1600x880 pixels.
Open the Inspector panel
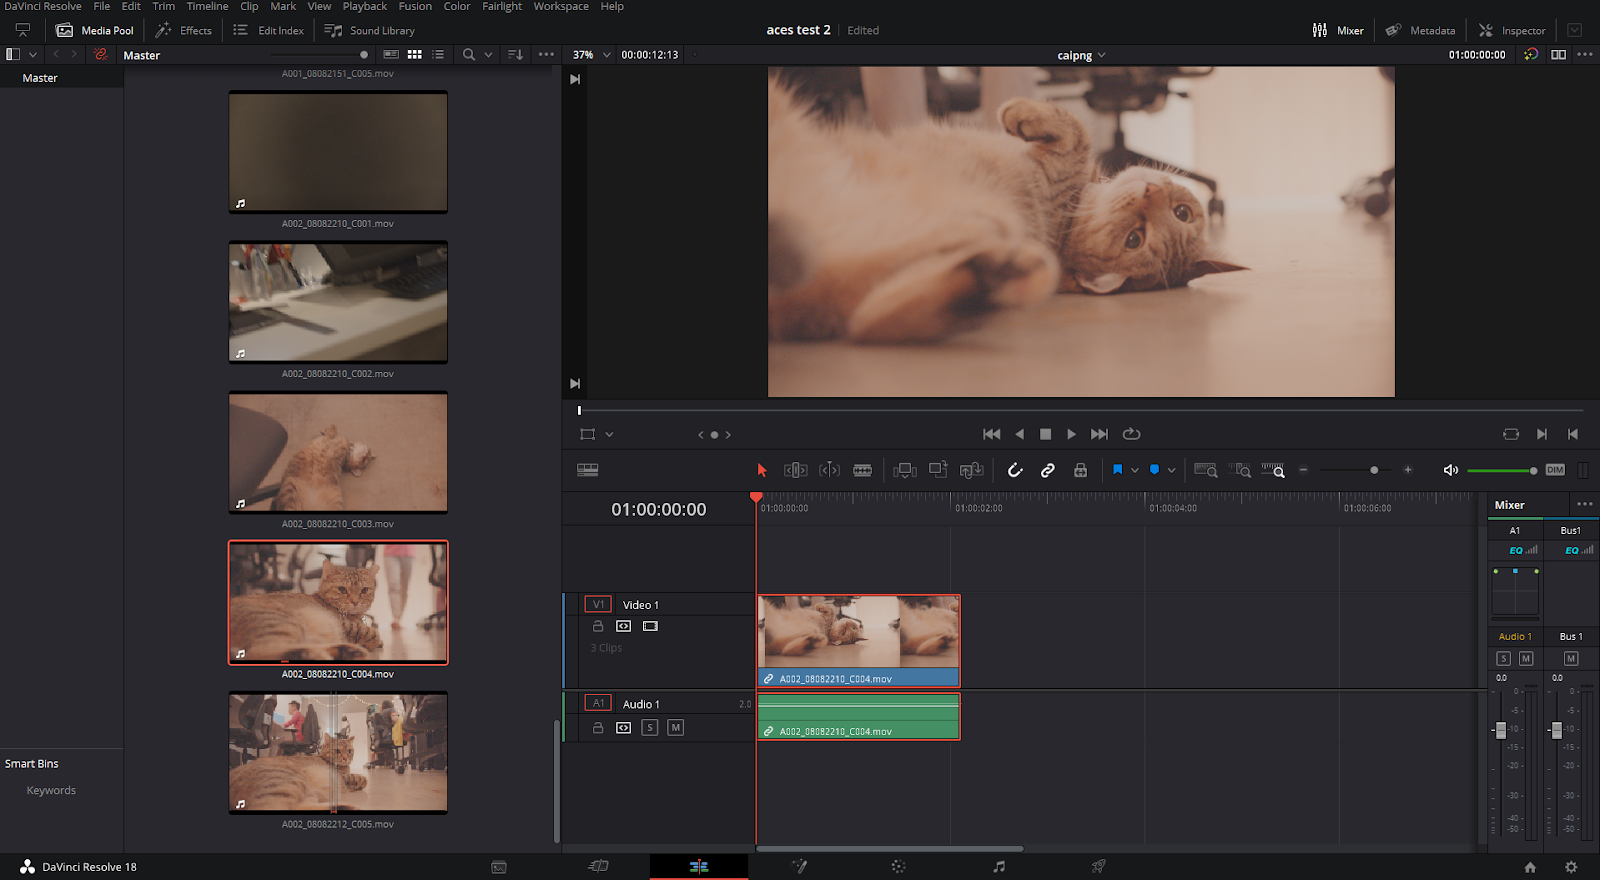pos(1512,30)
